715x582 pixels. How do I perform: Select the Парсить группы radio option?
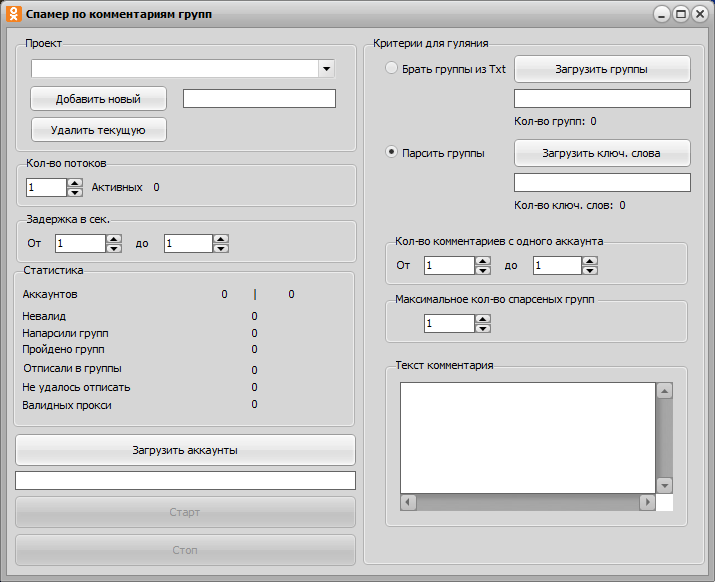[391, 153]
